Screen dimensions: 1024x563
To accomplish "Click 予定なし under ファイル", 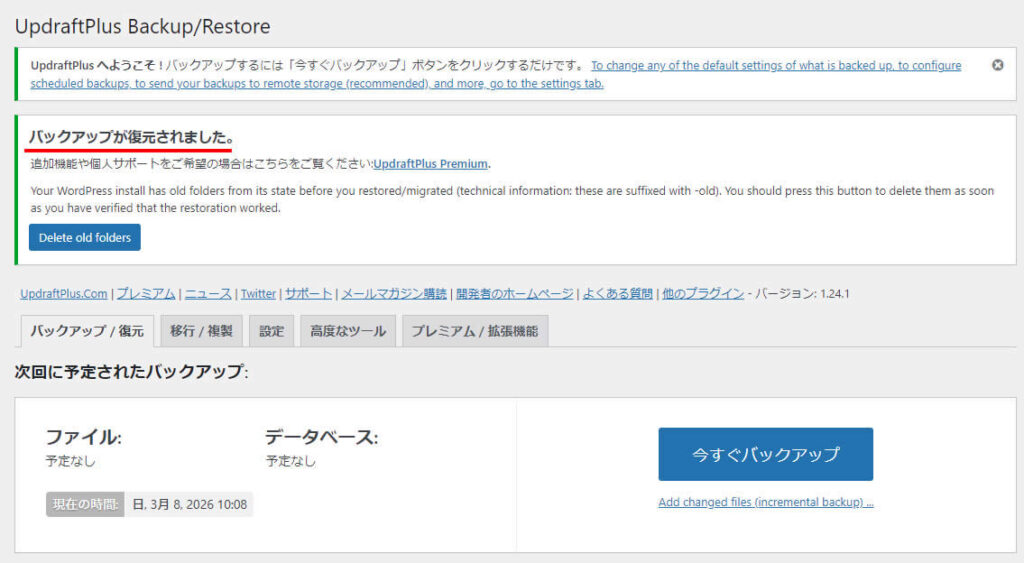I will point(70,461).
